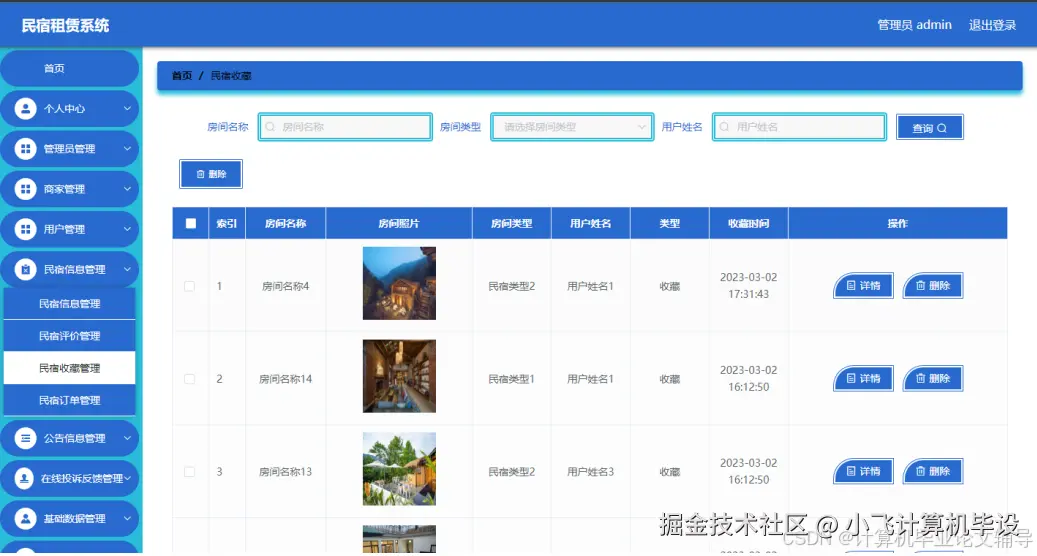Image resolution: width=1037 pixels, height=556 pixels.
Task: Open room photo thumbnail for 房间名称13
Action: pos(399,469)
